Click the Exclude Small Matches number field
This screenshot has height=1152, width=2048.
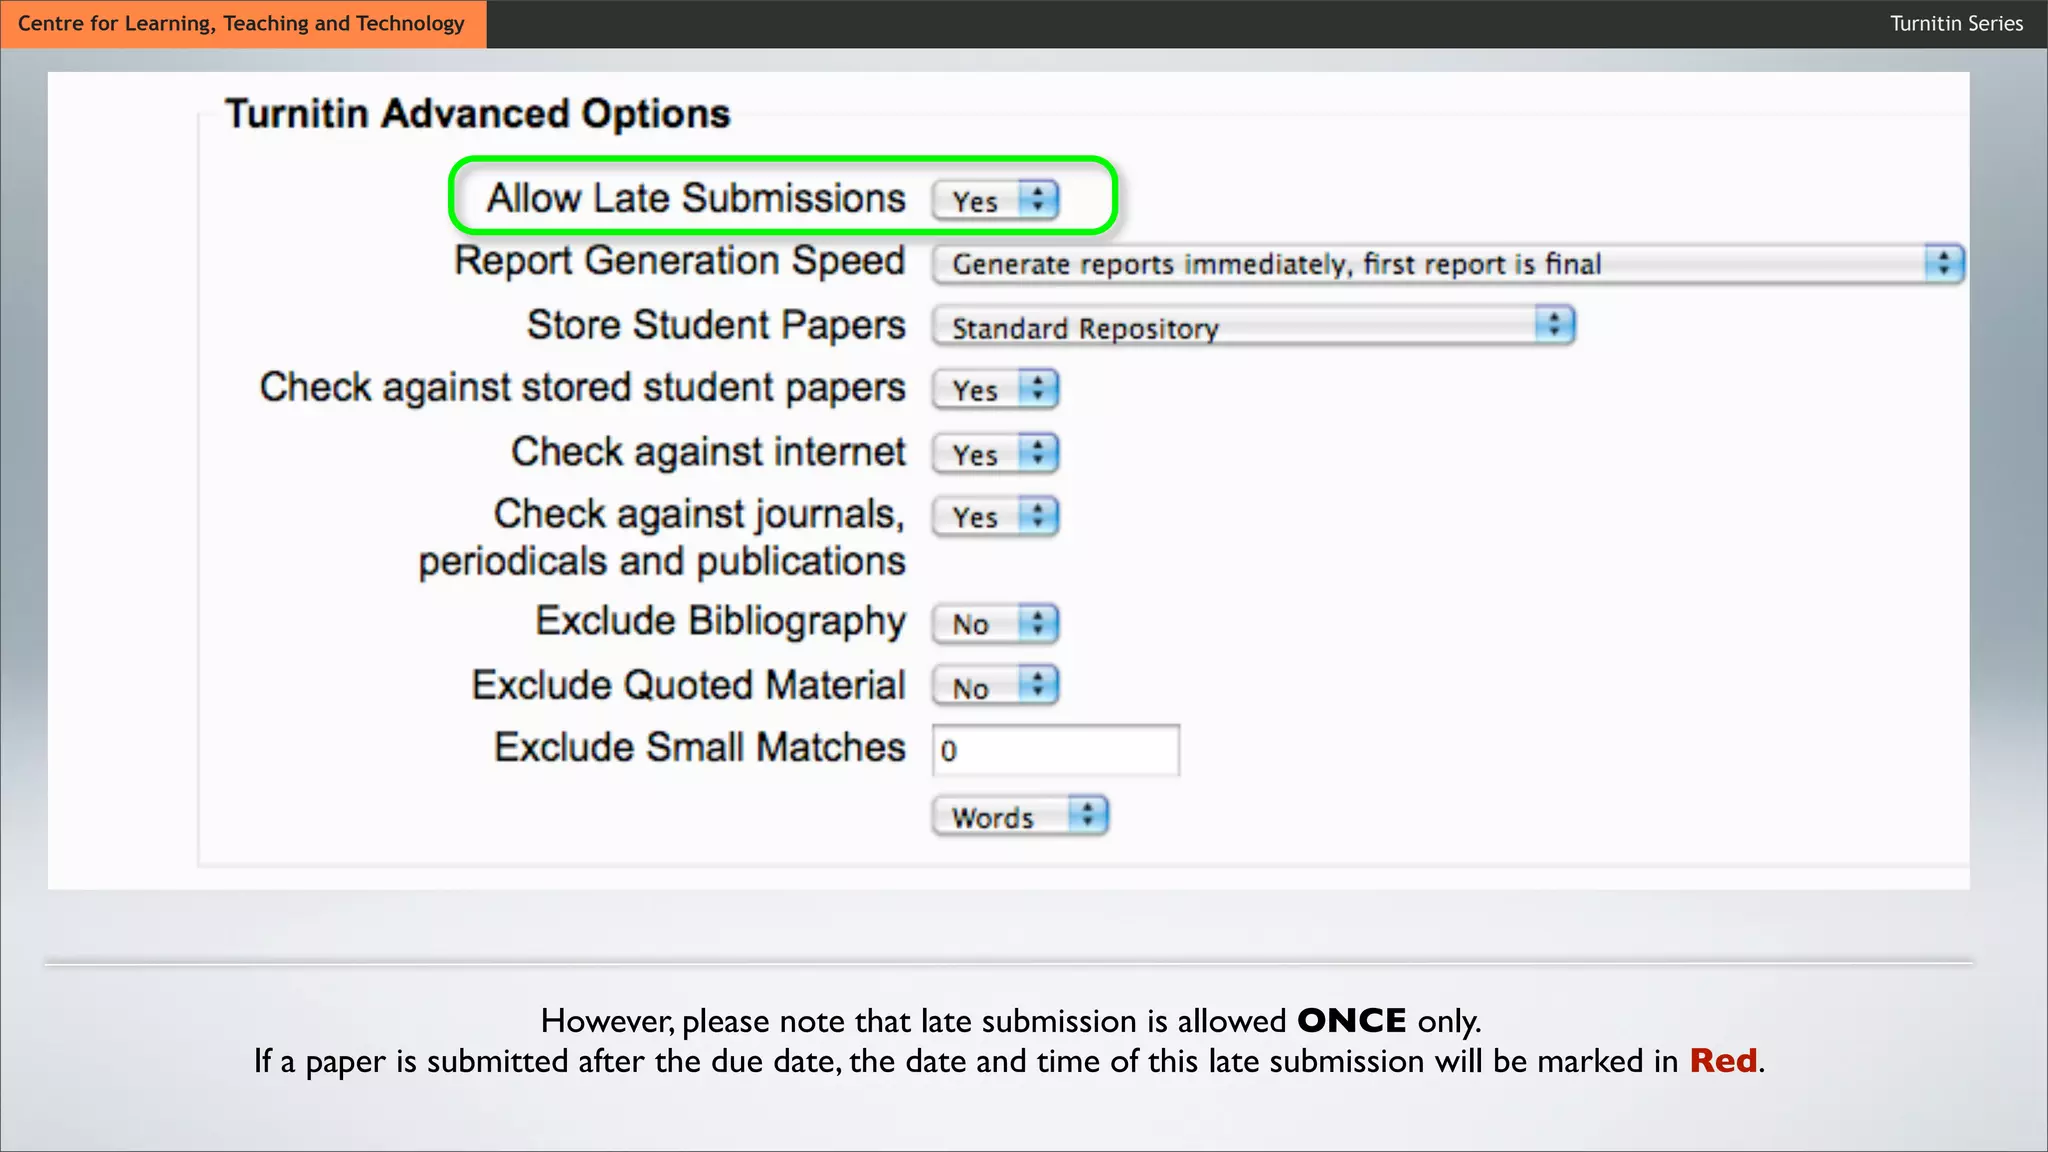point(1055,750)
